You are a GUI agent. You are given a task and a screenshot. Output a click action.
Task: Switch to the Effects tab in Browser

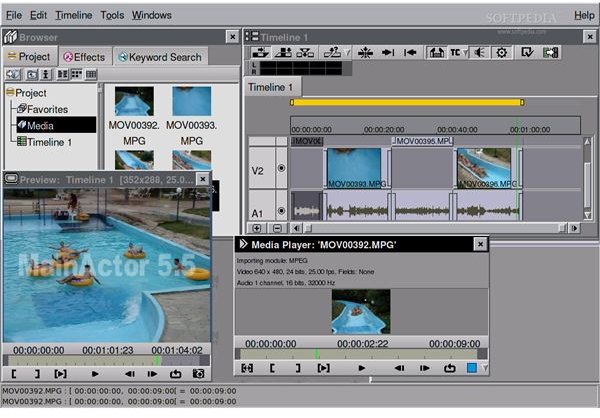[85, 57]
